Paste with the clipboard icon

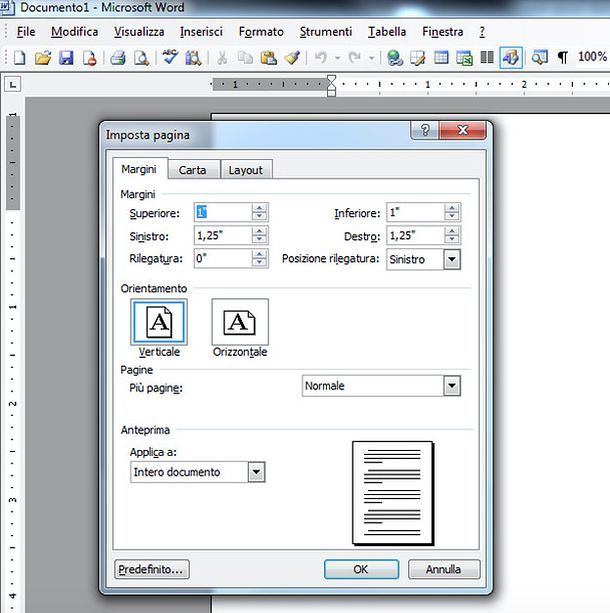coord(269,58)
